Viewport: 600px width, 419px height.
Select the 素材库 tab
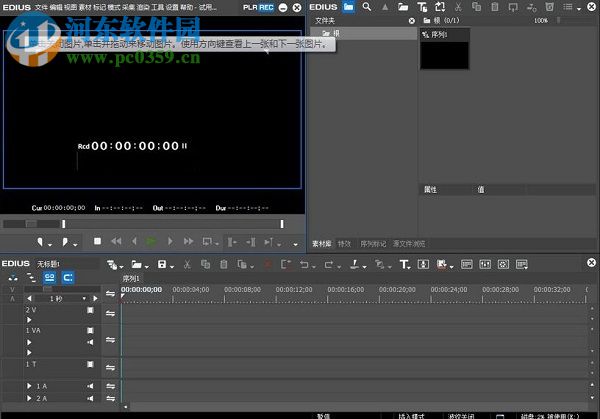[321, 244]
